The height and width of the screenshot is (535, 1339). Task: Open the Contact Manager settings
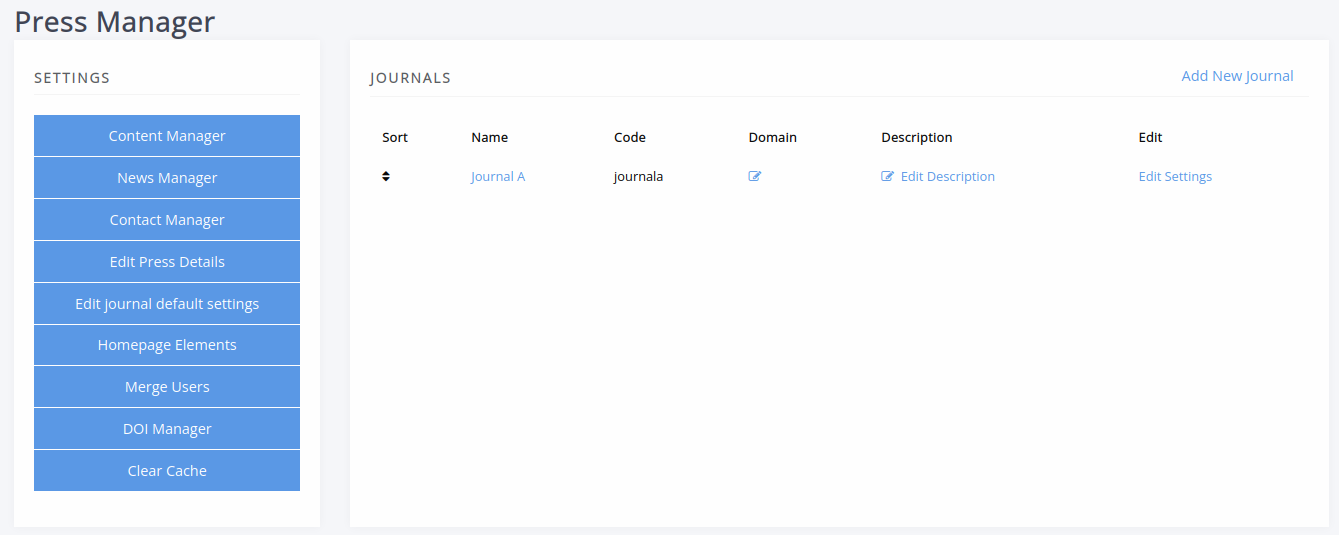pos(167,220)
